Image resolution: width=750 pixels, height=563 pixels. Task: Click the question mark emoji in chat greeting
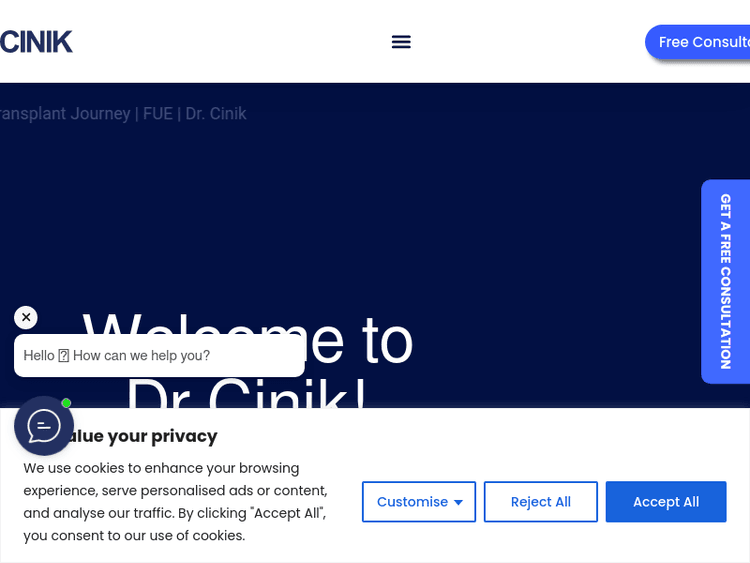click(x=64, y=355)
